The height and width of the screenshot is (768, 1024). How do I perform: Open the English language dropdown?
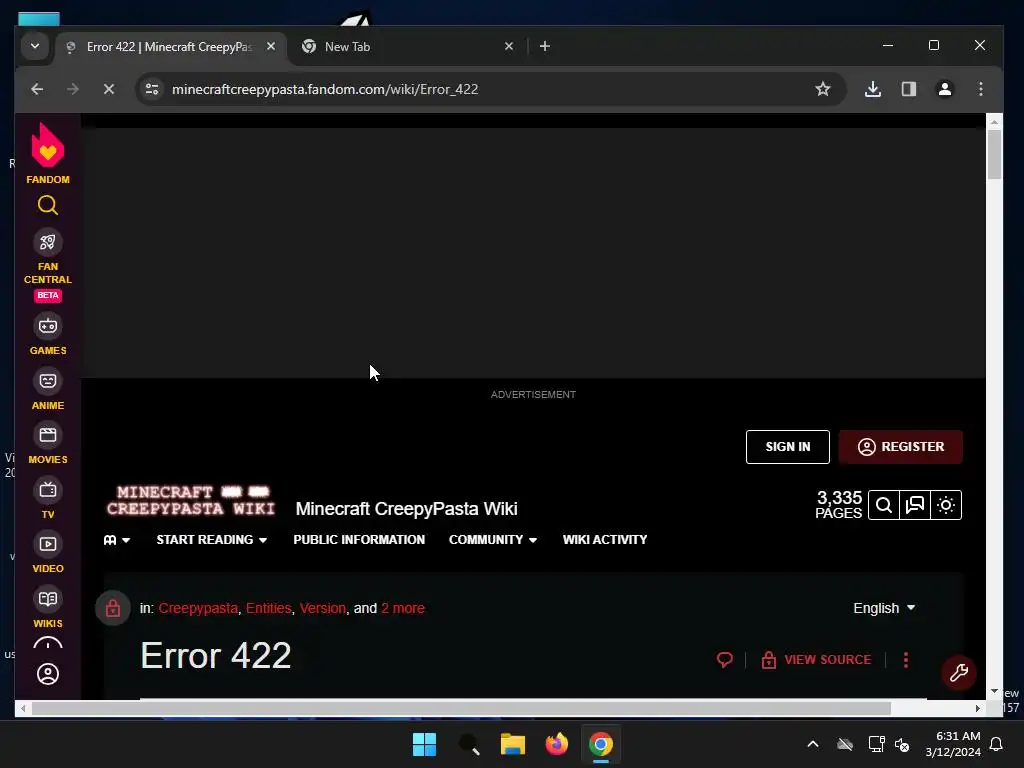coord(884,608)
